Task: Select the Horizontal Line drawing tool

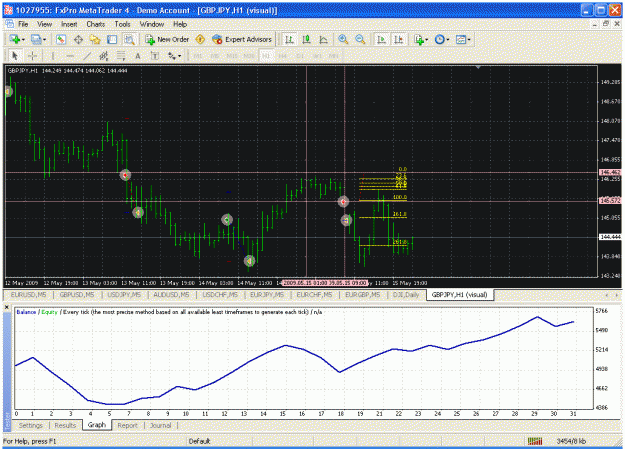Action: 70,56
